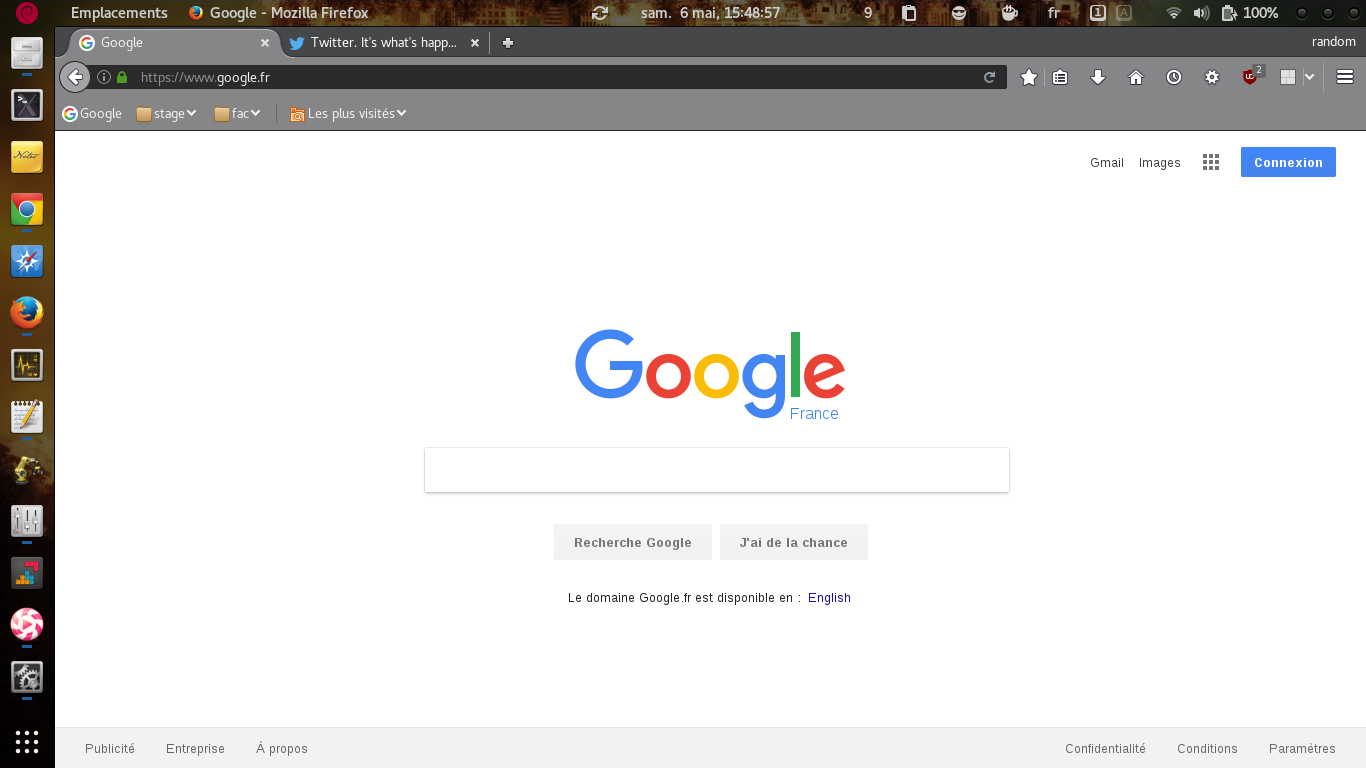Viewport: 1366px width, 768px height.
Task: Open the "Les plus visités" dropdown
Action: pos(348,114)
